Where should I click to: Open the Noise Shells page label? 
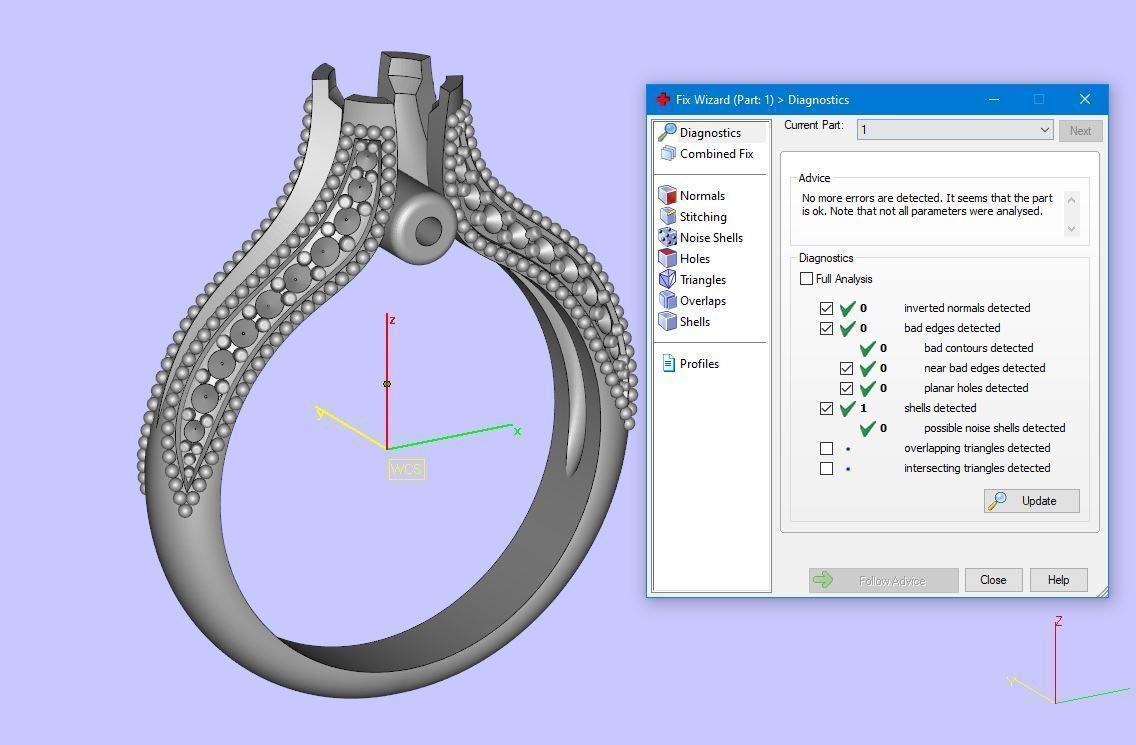[x=711, y=238]
